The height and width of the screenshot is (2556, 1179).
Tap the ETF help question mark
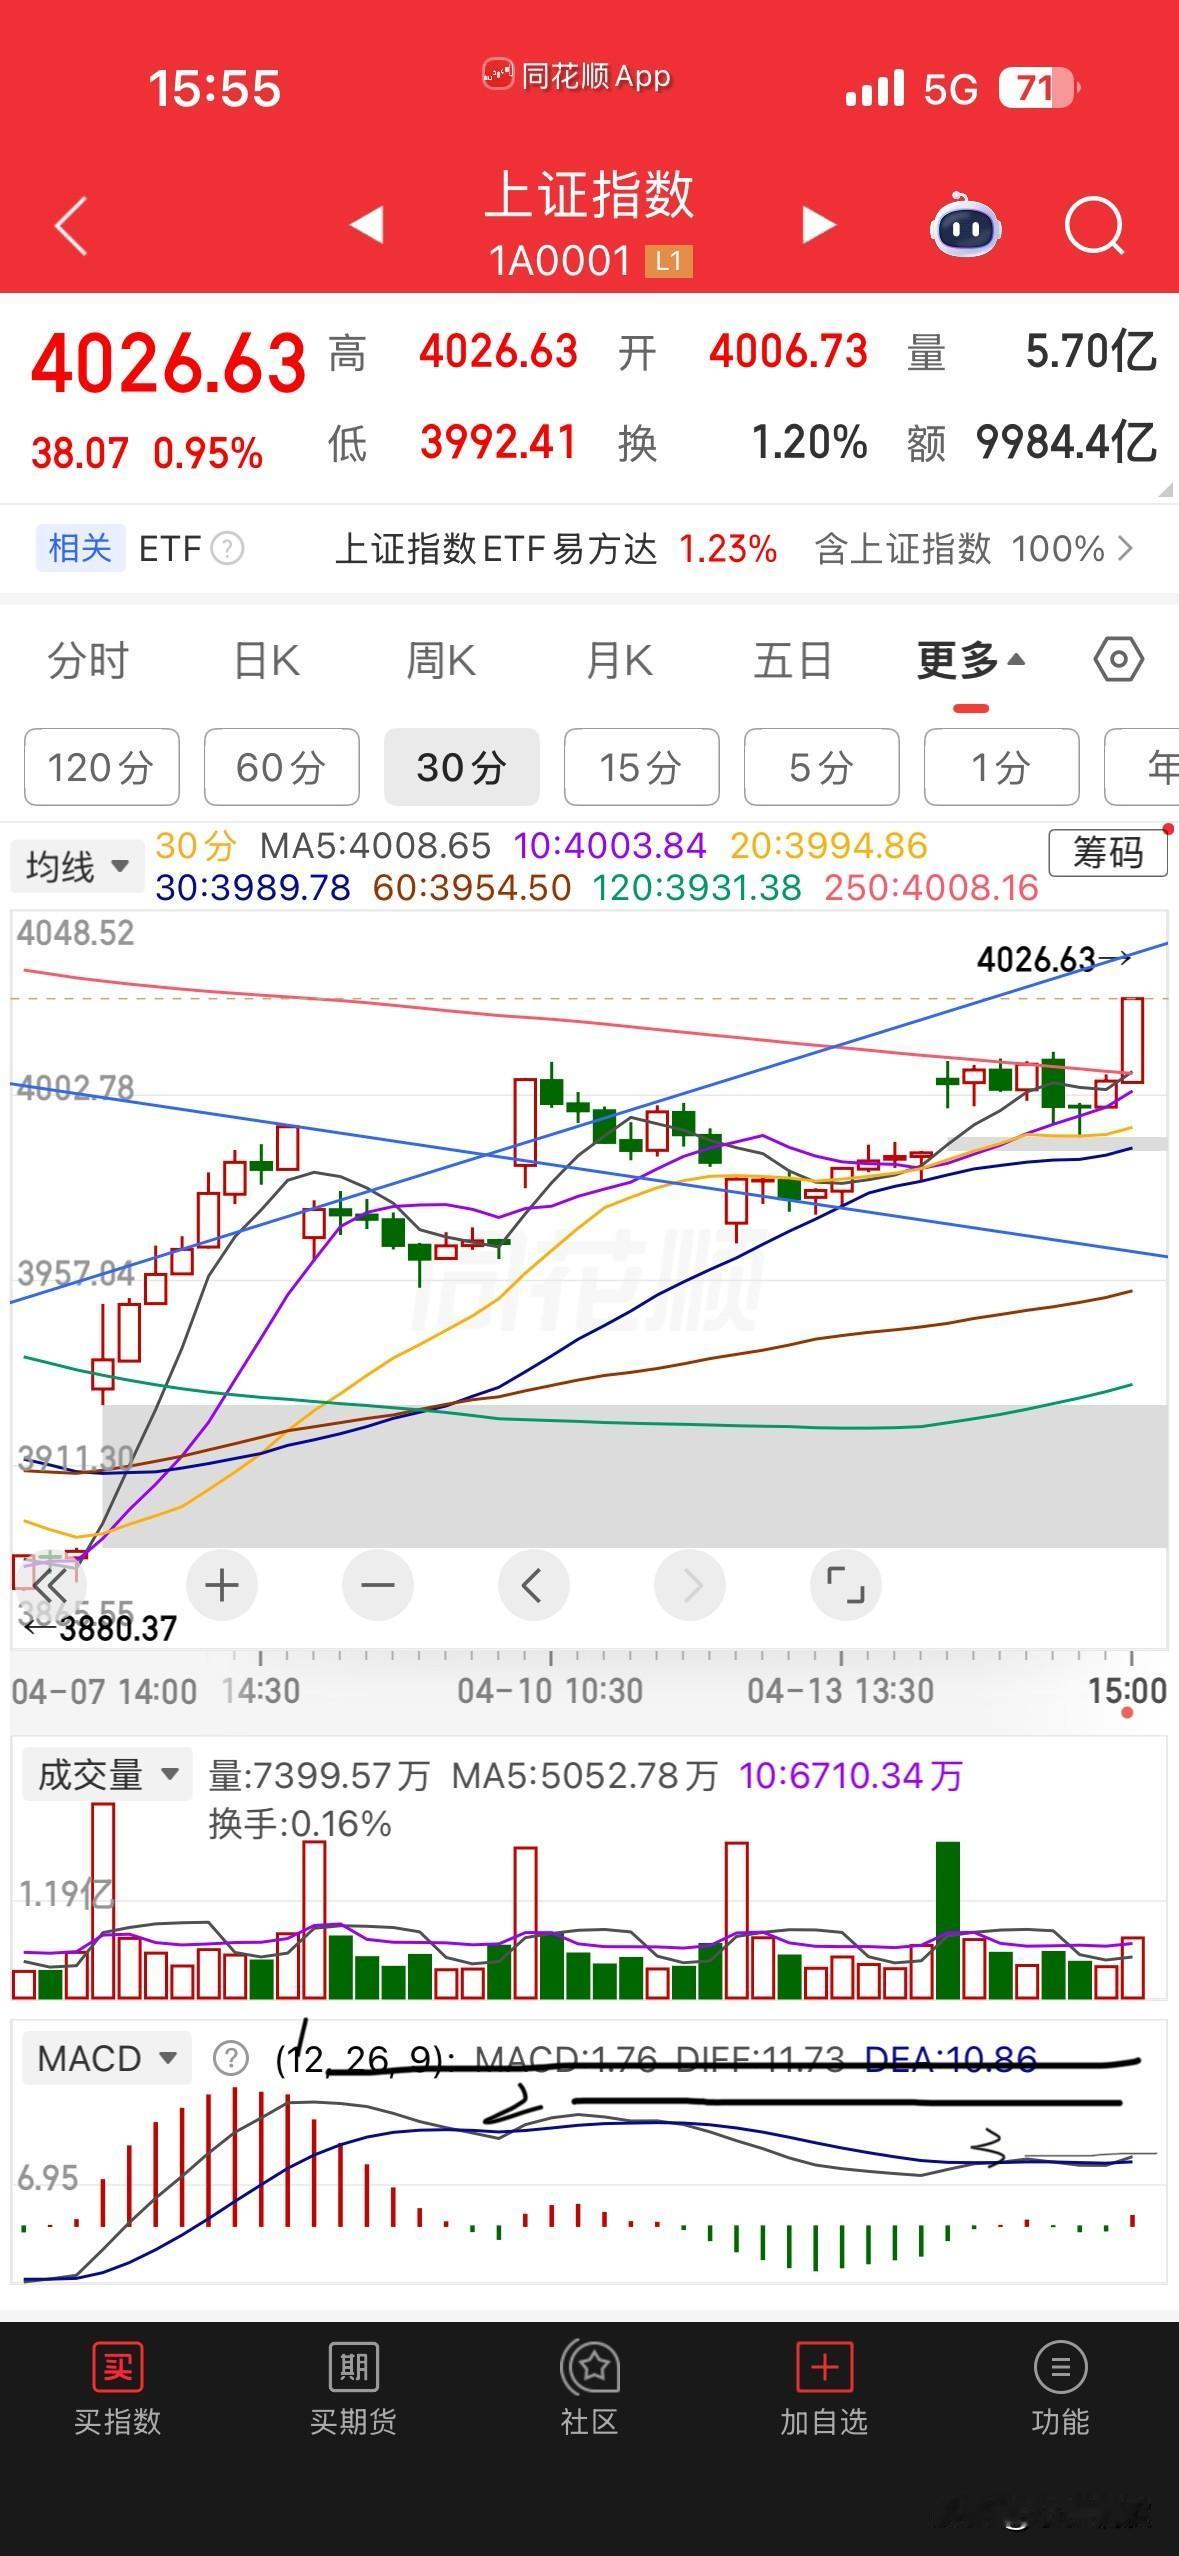pos(228,548)
